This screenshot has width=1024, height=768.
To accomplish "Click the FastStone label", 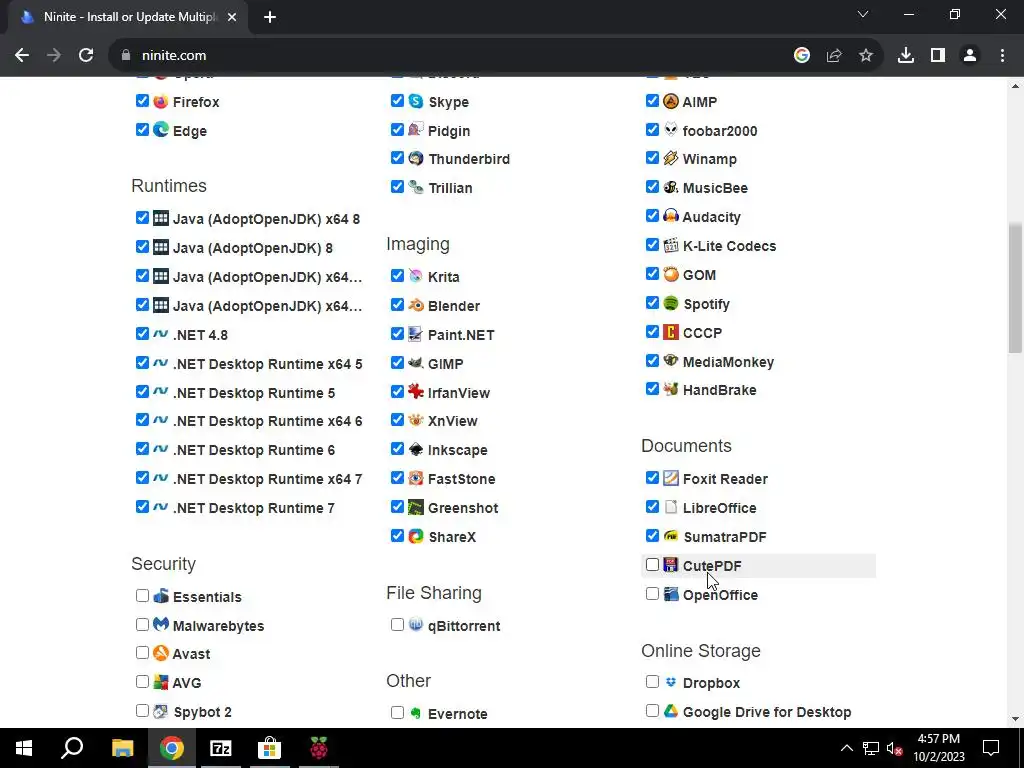I will 461,479.
